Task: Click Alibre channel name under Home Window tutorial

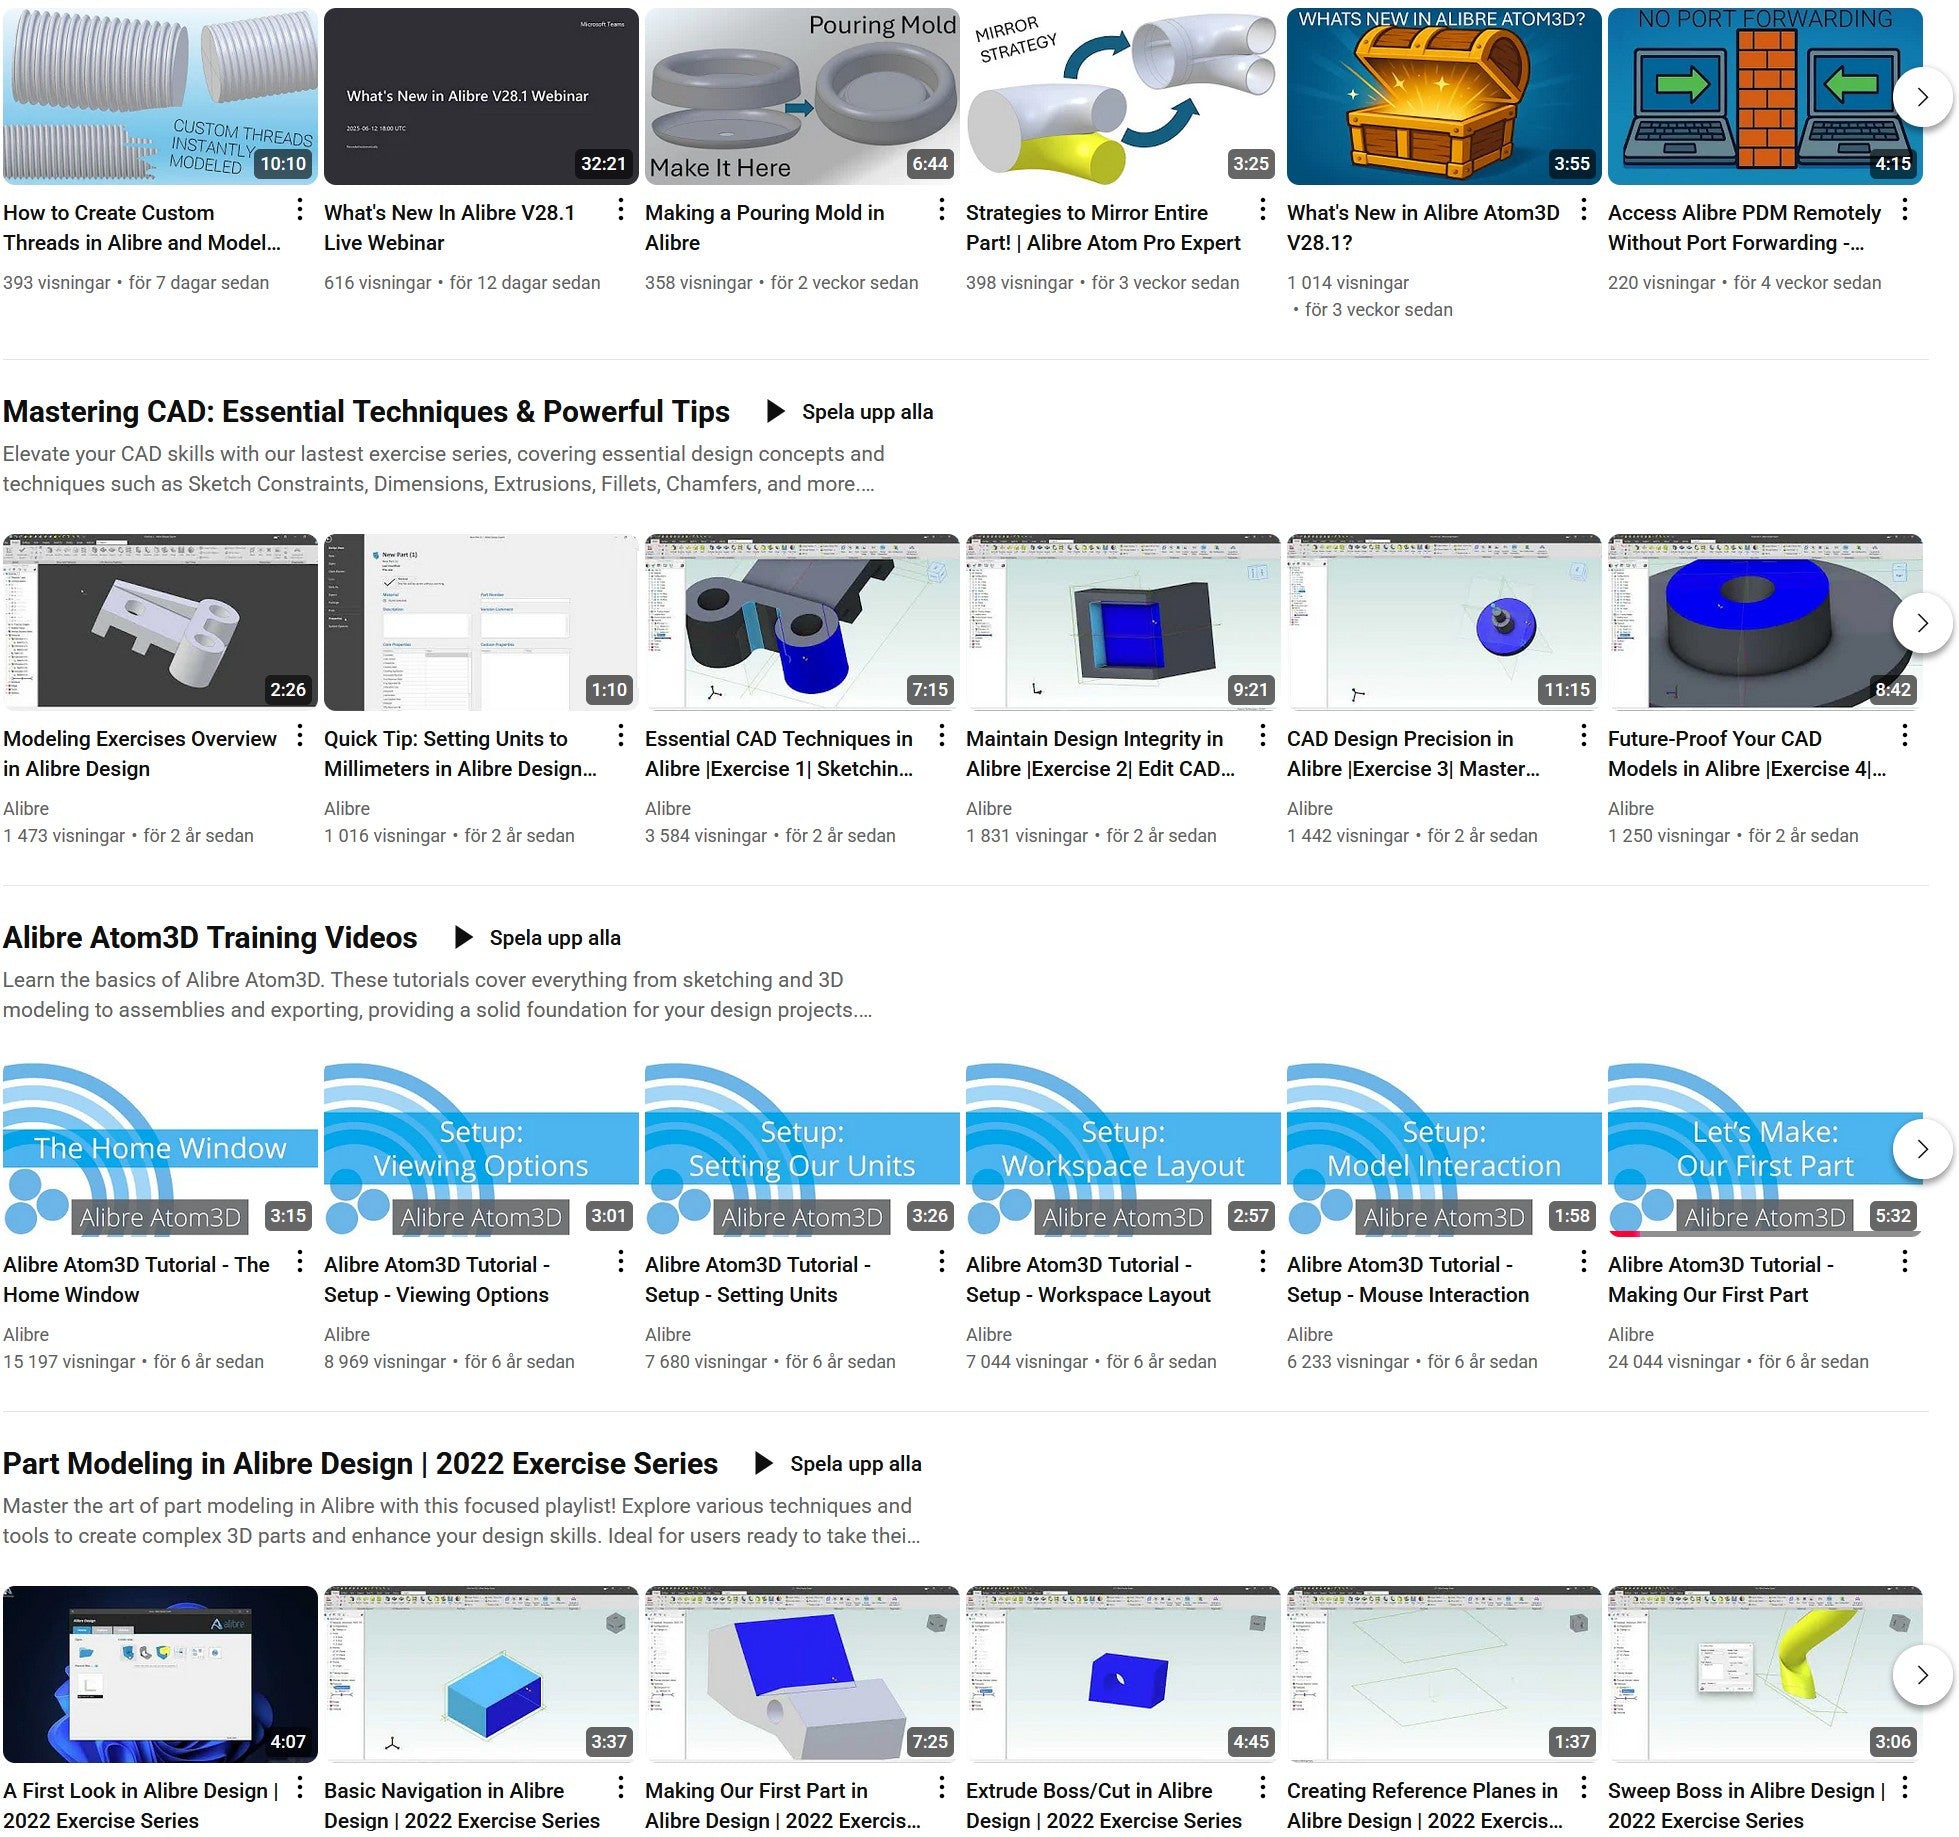Action: (x=26, y=1335)
